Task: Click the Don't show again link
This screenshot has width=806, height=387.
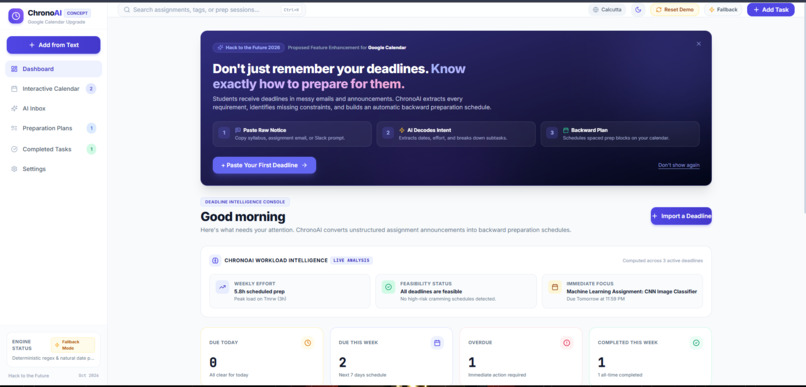Action: 679,165
